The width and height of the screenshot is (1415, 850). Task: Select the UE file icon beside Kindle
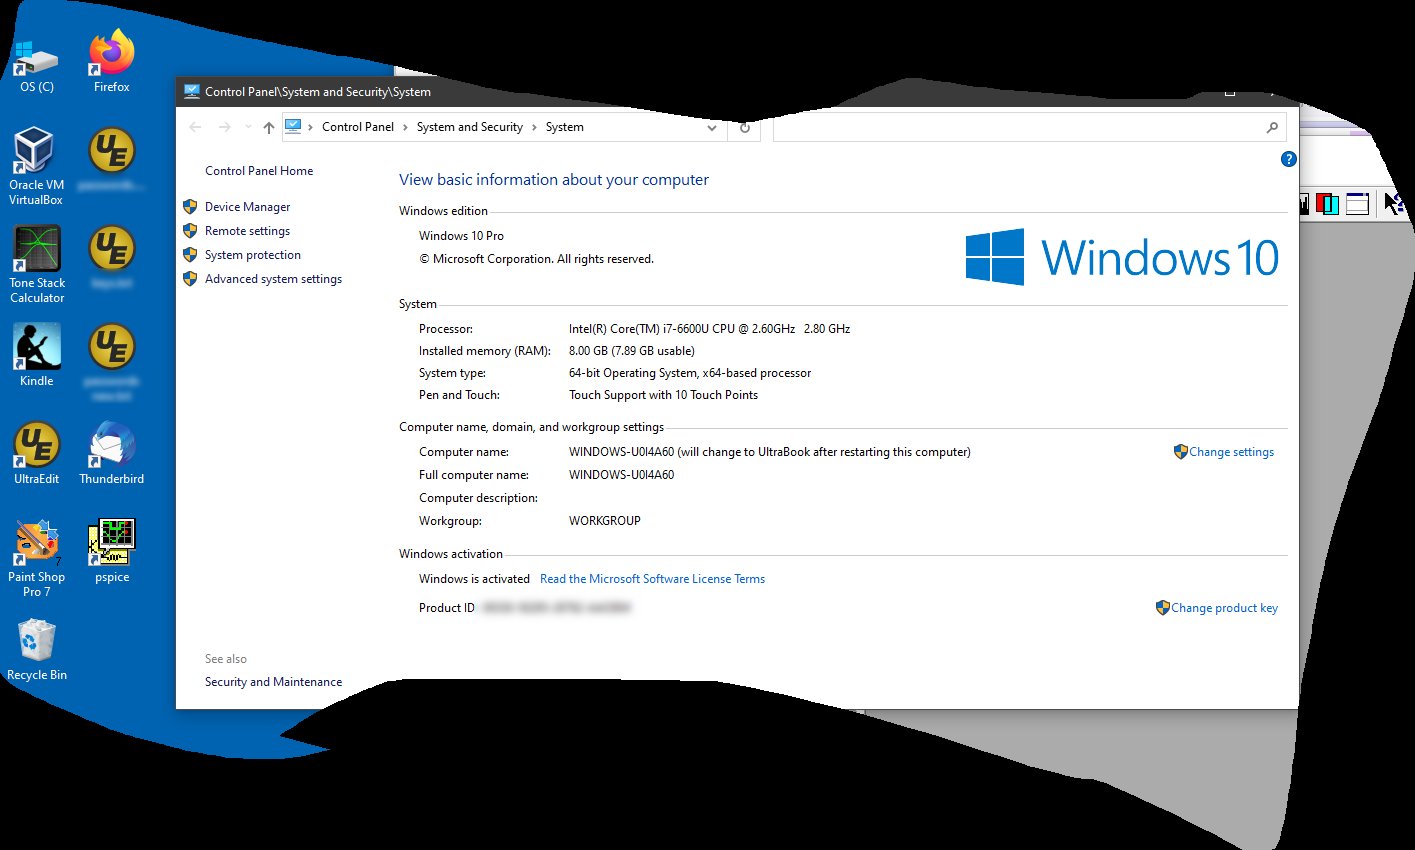[x=112, y=347]
